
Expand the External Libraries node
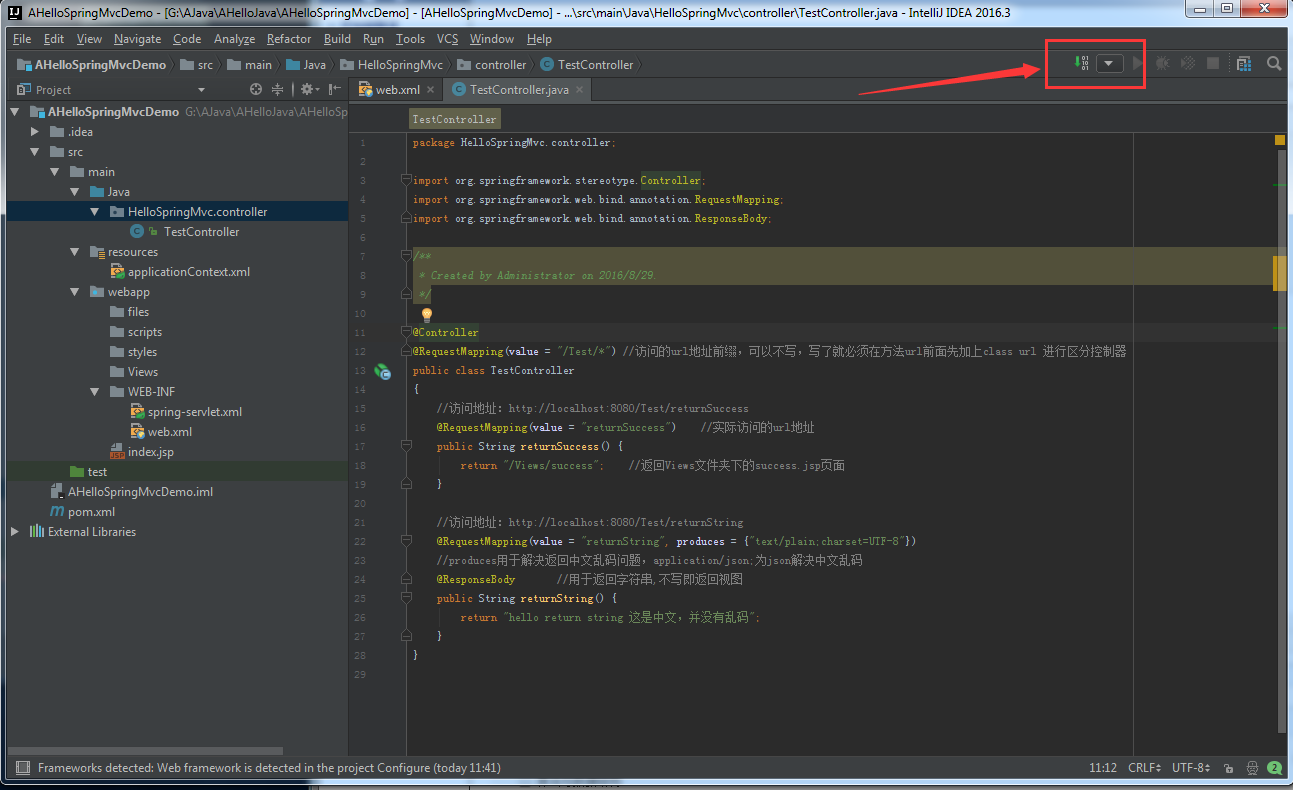coord(15,532)
